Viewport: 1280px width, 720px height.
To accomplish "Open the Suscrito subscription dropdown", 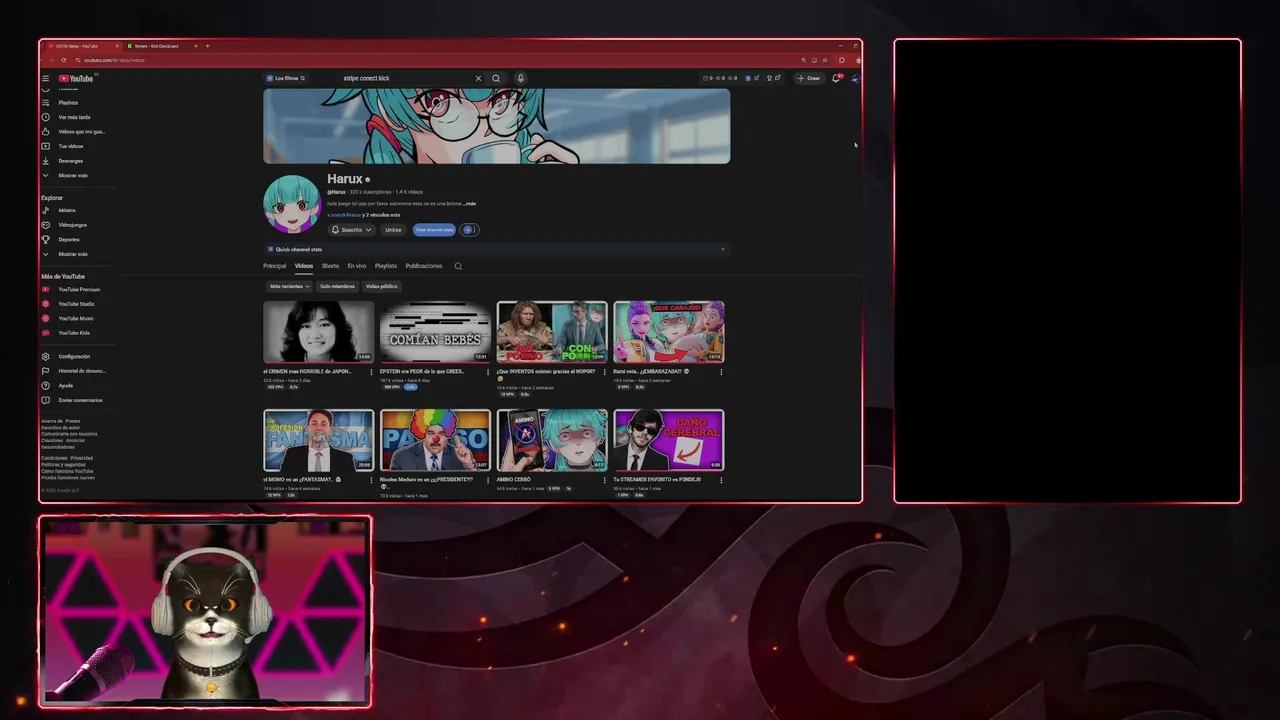I will [352, 230].
